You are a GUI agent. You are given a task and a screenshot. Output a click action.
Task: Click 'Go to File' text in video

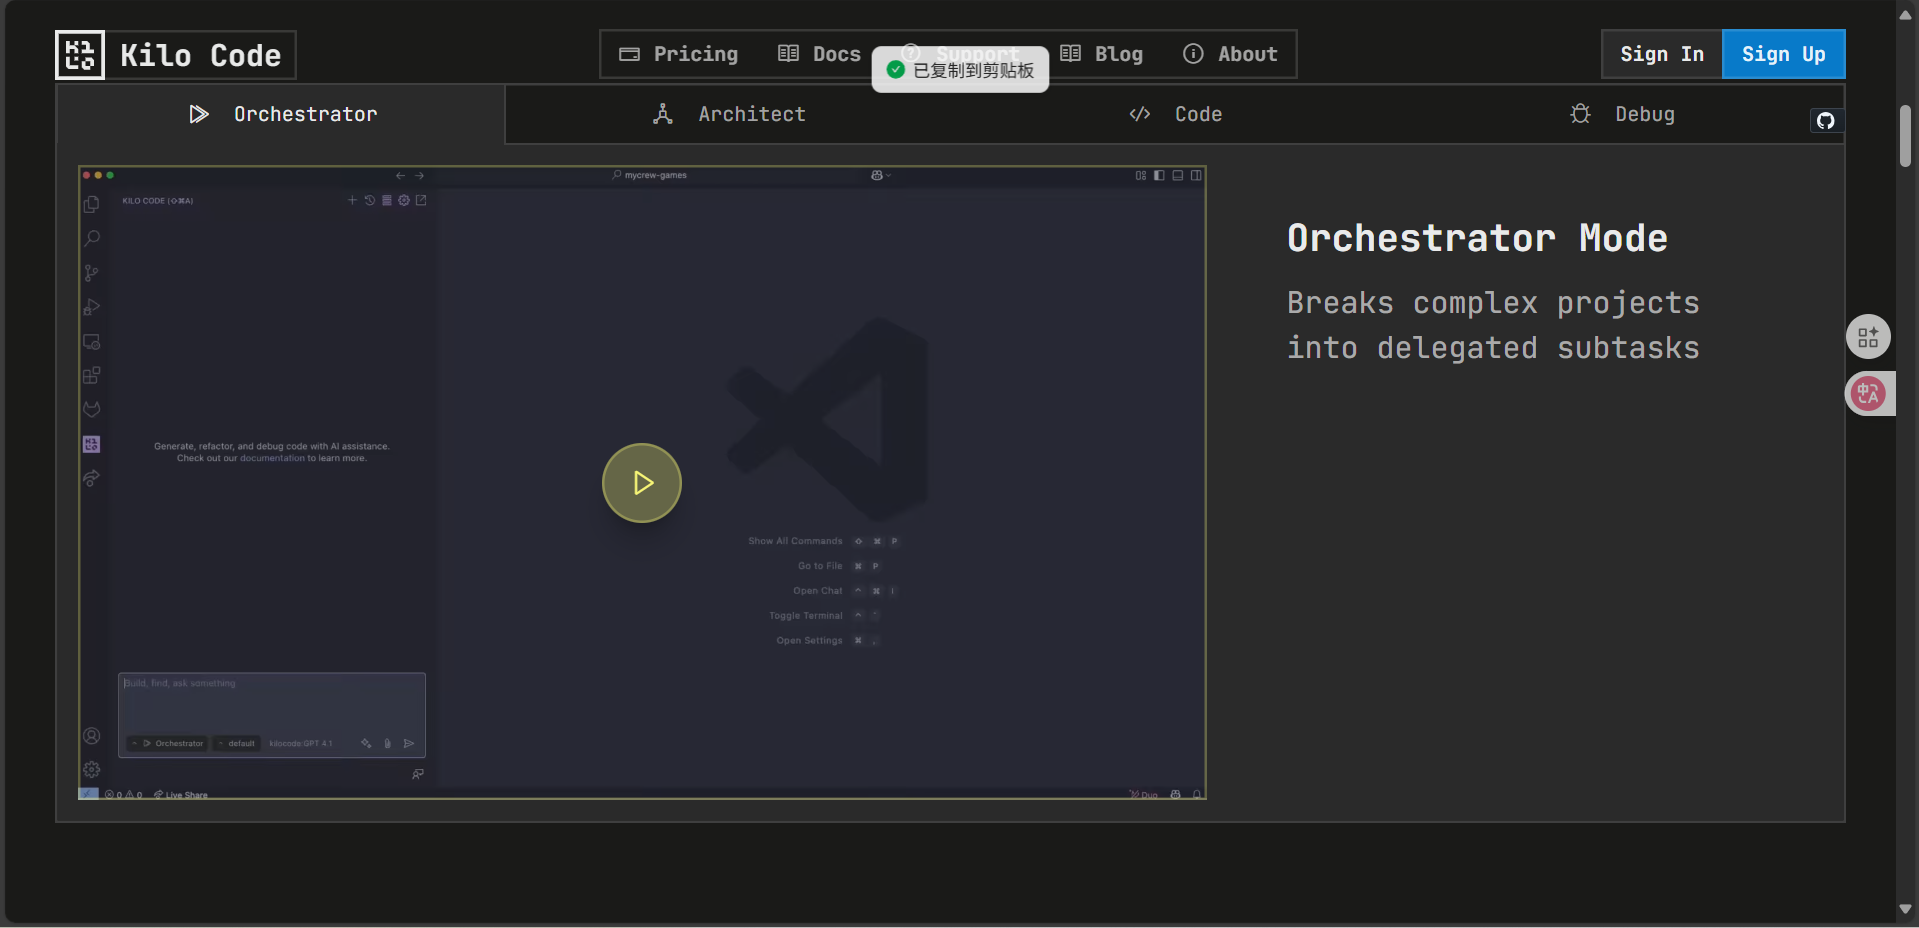coord(820,566)
